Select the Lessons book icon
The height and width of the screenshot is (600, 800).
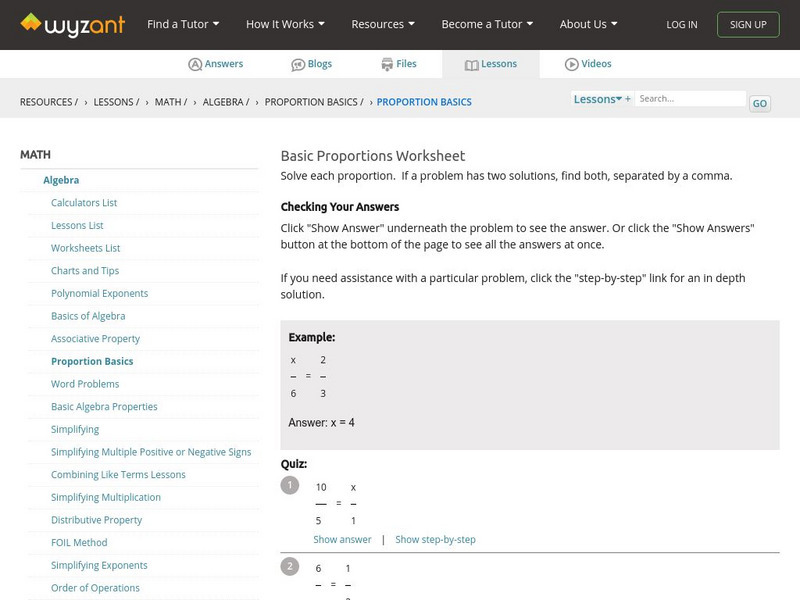[x=472, y=64]
